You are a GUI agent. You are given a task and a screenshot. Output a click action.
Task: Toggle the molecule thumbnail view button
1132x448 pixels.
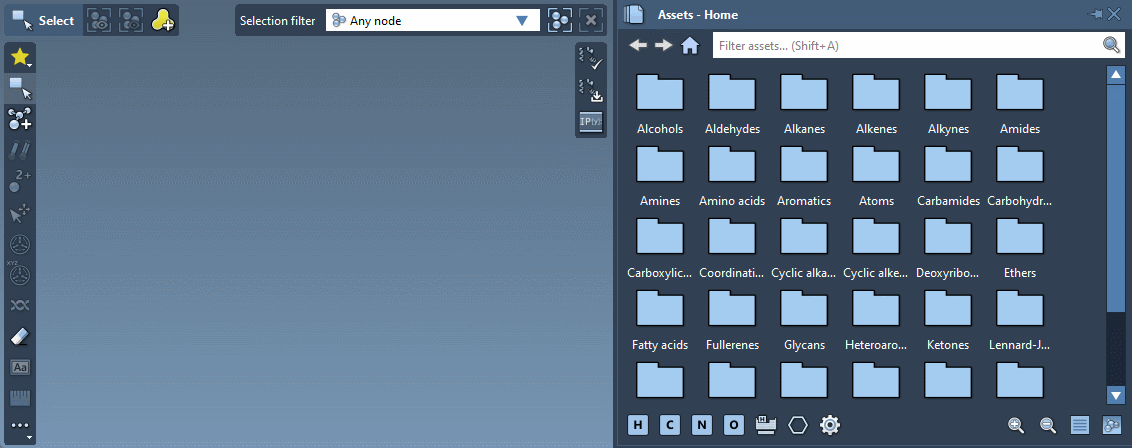point(1111,425)
